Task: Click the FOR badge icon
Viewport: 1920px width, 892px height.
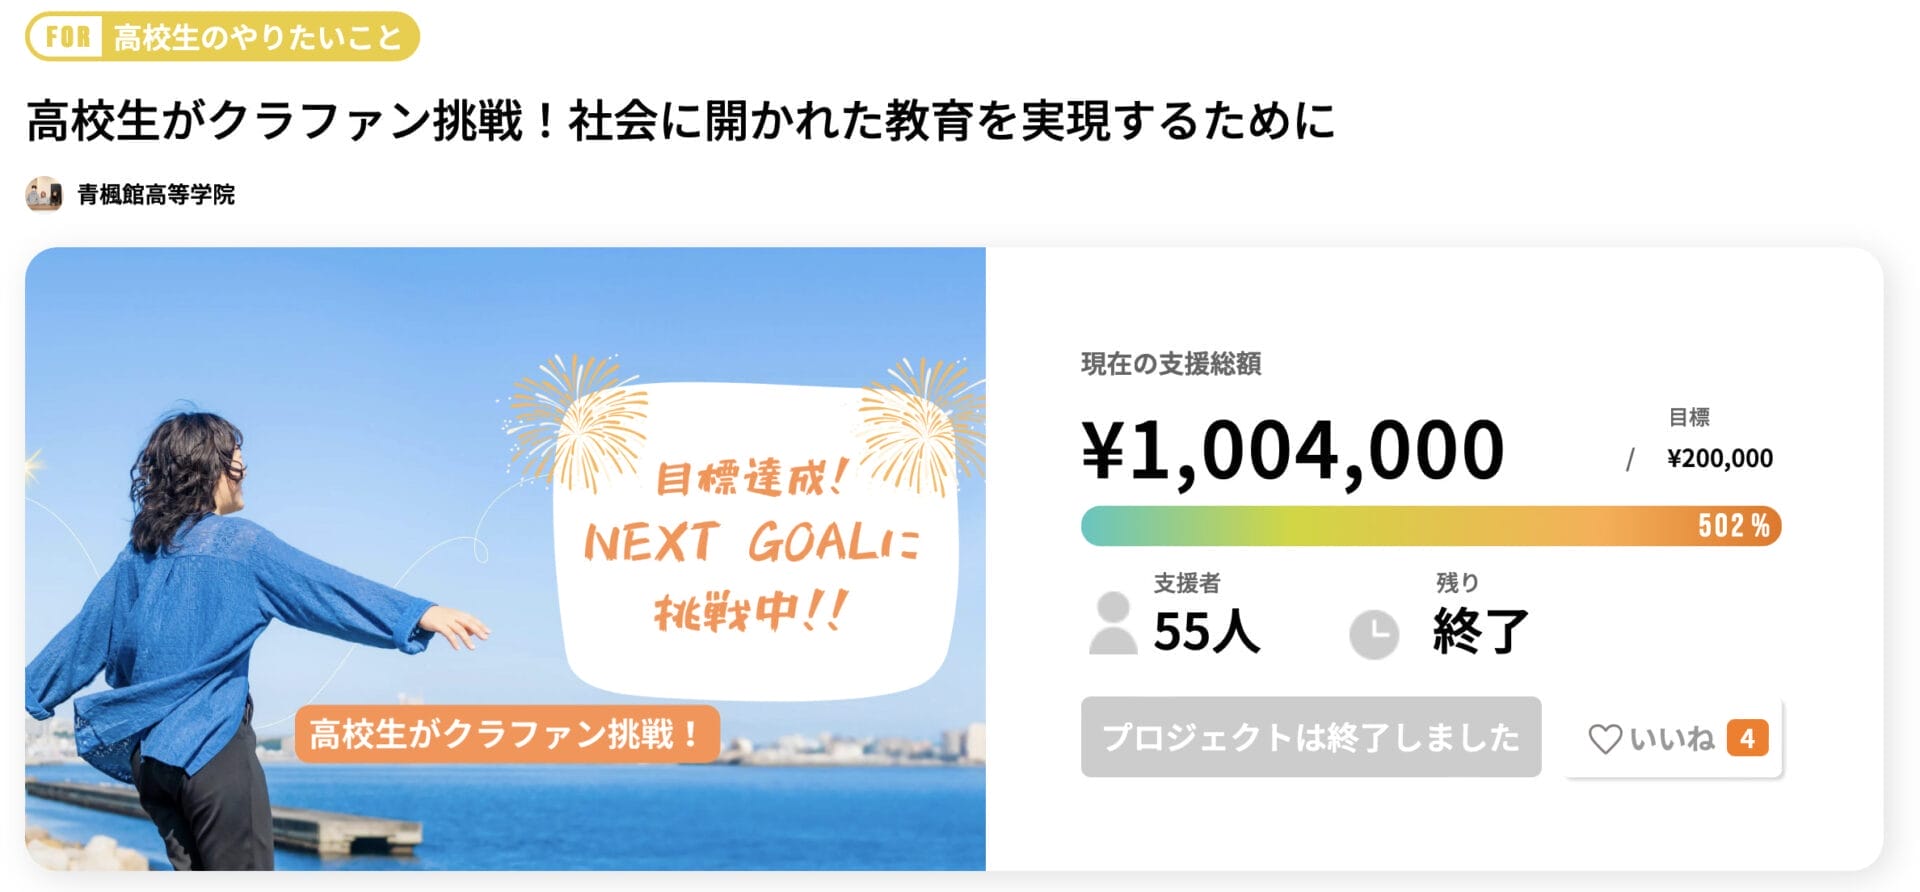Action: coord(64,33)
